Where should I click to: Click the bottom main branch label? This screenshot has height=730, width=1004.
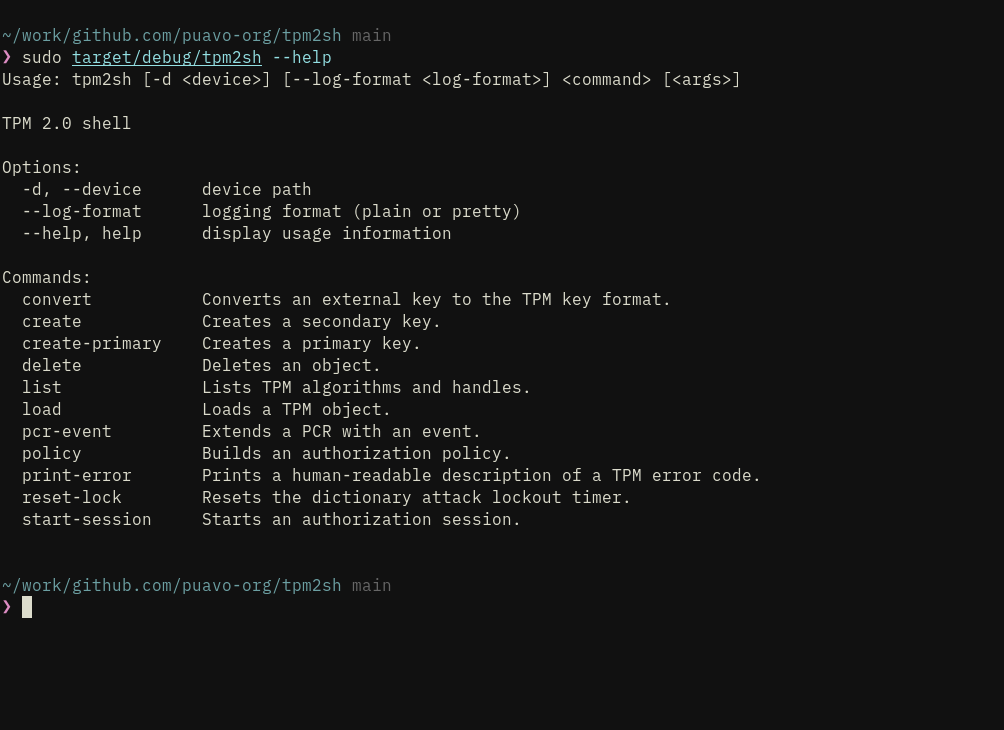pos(371,586)
